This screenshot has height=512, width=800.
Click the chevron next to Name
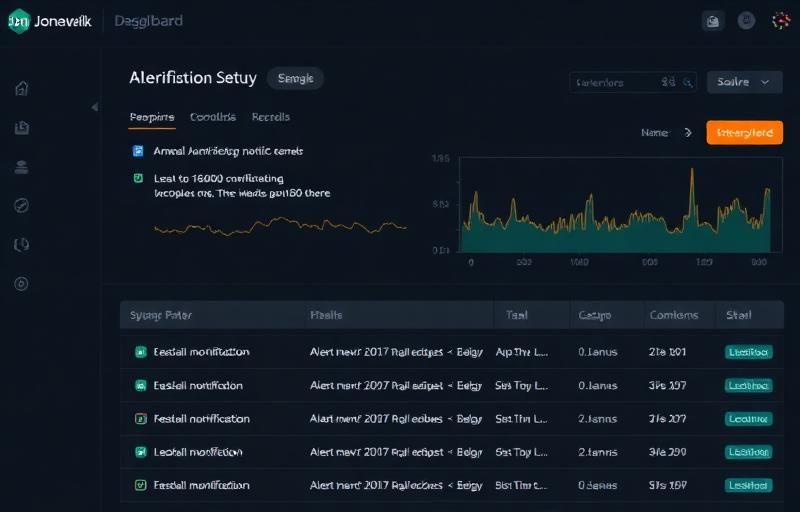point(688,132)
